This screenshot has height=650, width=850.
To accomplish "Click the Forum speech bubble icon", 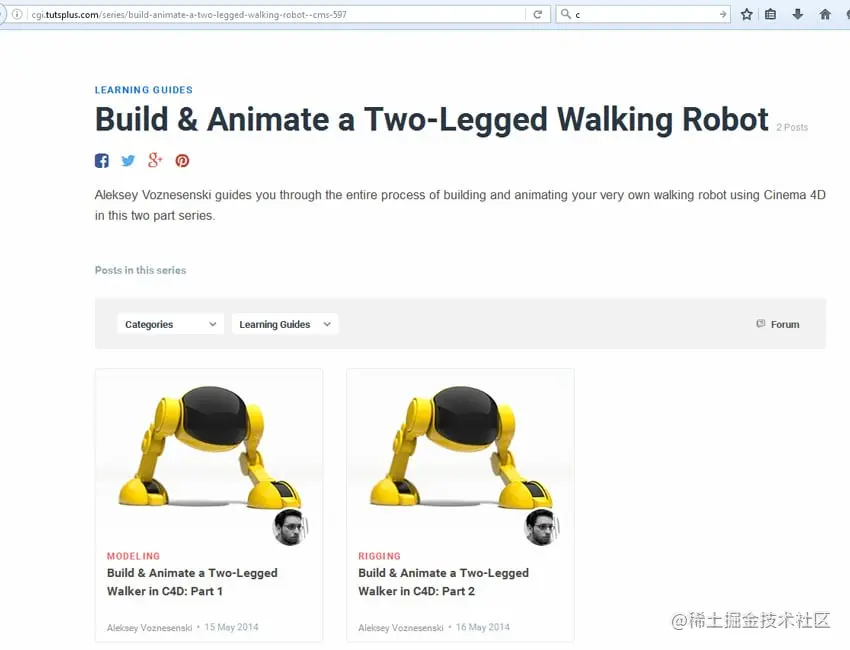I will (x=761, y=324).
